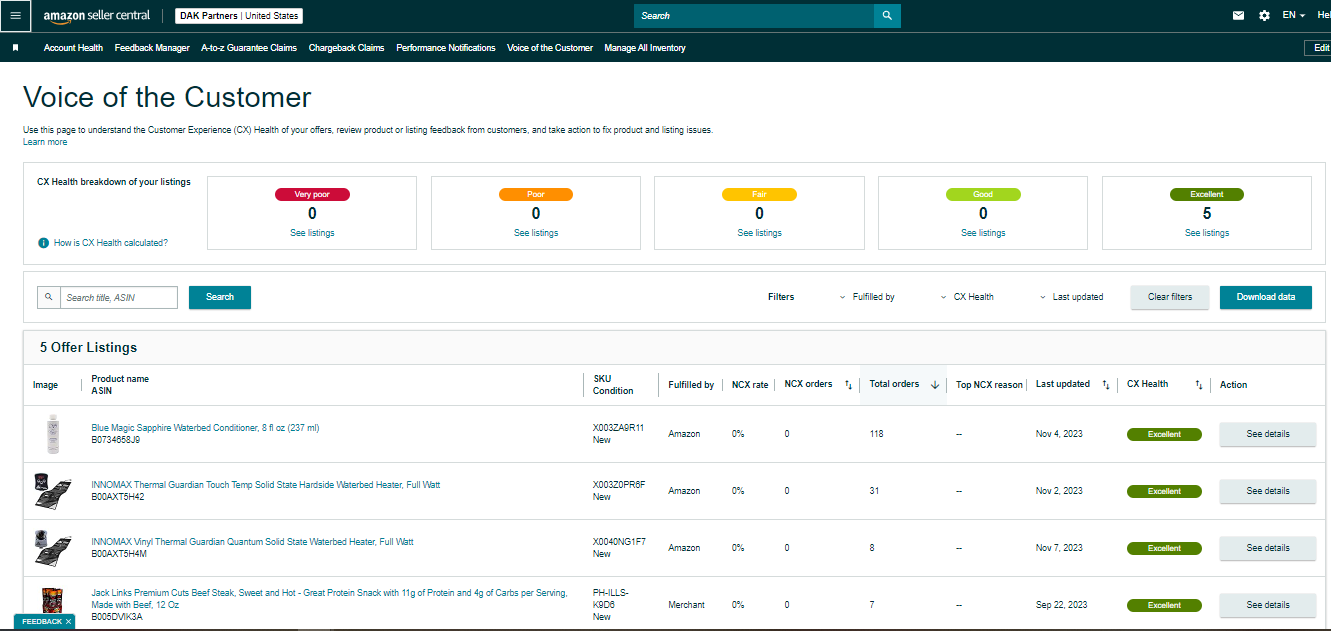Focus the Search title, ASIN field
The height and width of the screenshot is (631, 1331).
point(119,297)
